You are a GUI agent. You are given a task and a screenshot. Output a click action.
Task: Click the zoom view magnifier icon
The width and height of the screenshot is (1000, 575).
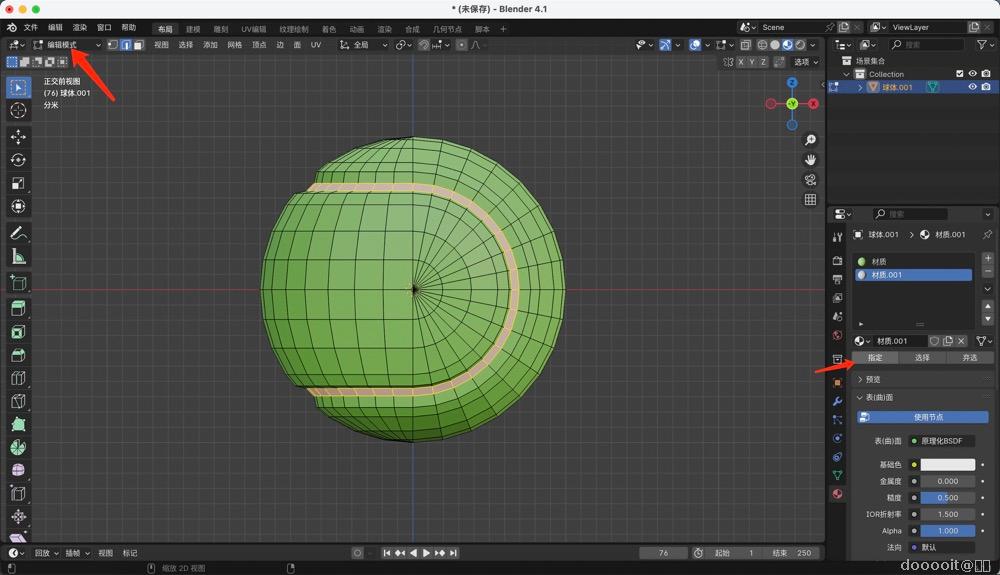click(810, 140)
